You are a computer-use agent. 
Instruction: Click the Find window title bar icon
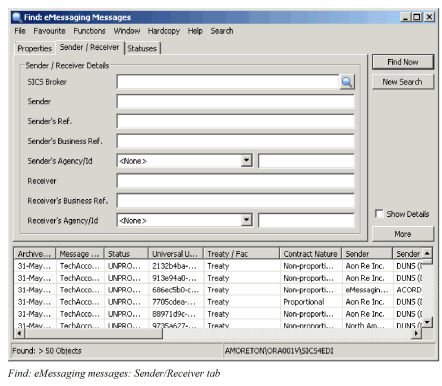tap(17, 17)
